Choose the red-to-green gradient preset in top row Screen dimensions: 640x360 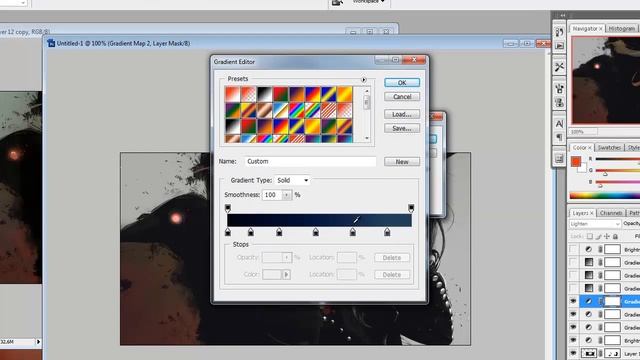click(x=280, y=94)
